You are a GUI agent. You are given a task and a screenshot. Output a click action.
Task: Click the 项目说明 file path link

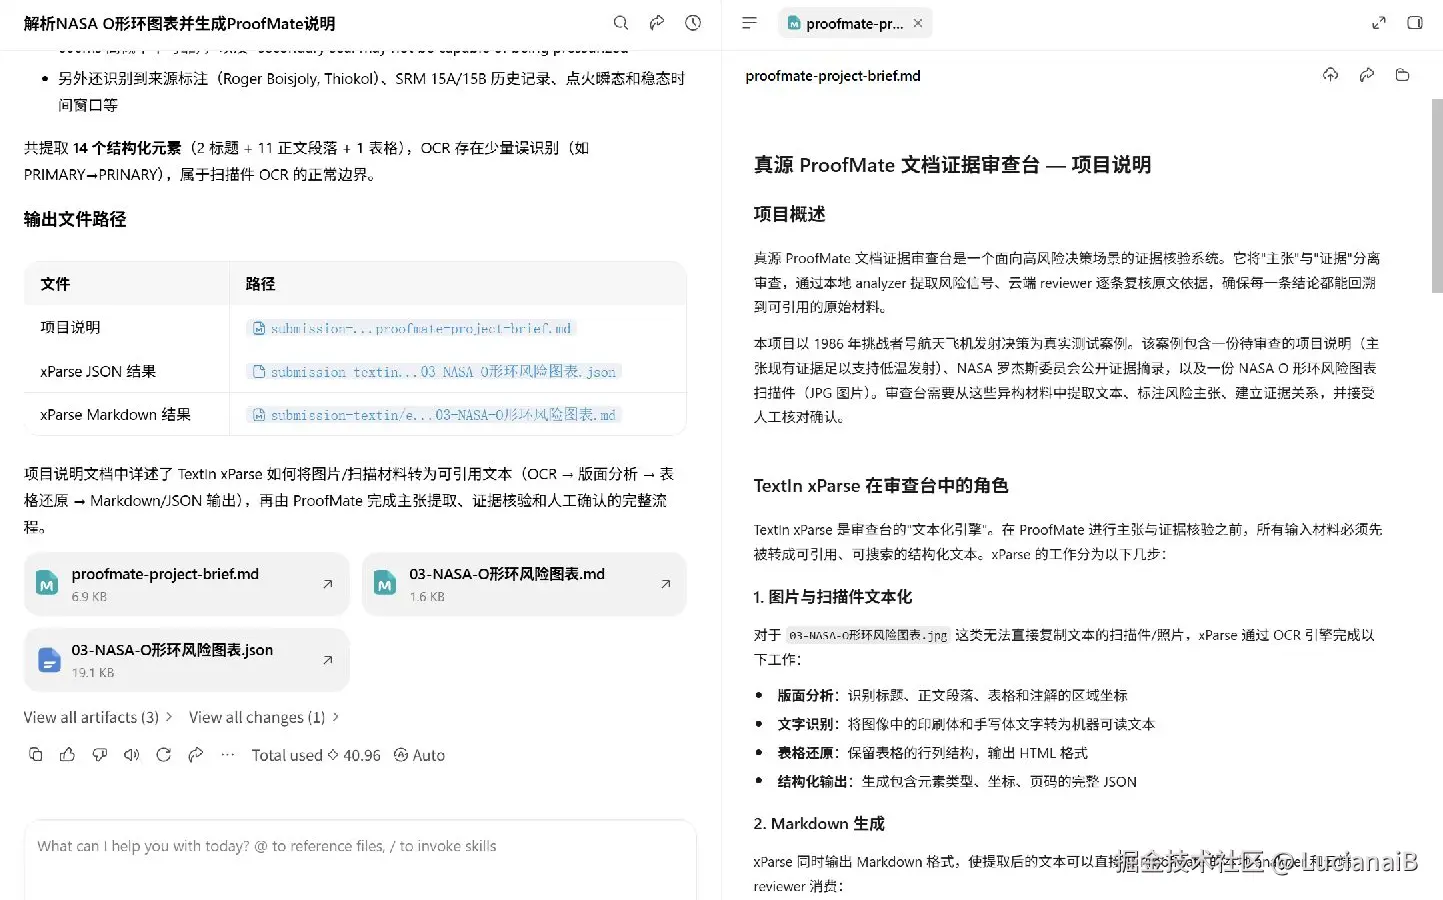pyautogui.click(x=411, y=328)
